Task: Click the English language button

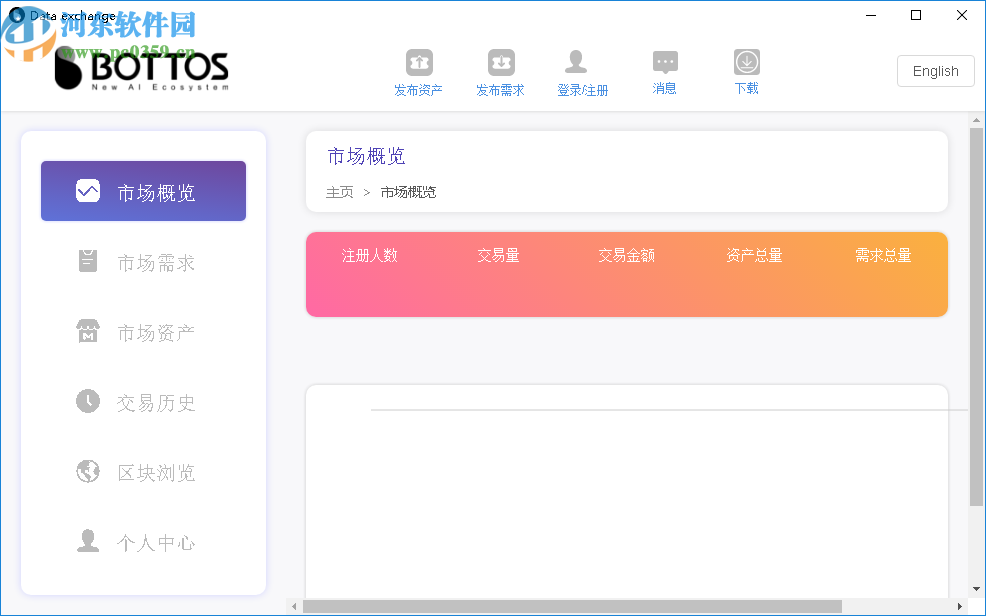Action: coord(935,71)
